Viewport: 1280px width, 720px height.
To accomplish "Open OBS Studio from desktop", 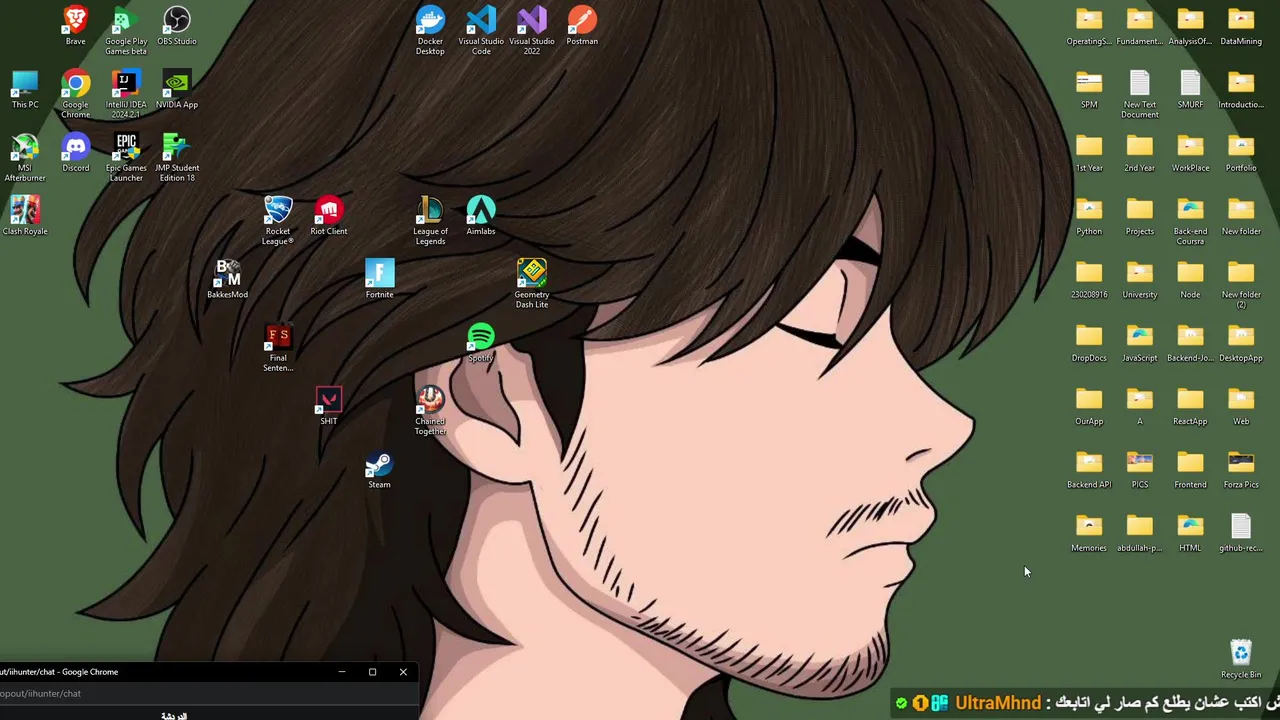I will pos(177,25).
